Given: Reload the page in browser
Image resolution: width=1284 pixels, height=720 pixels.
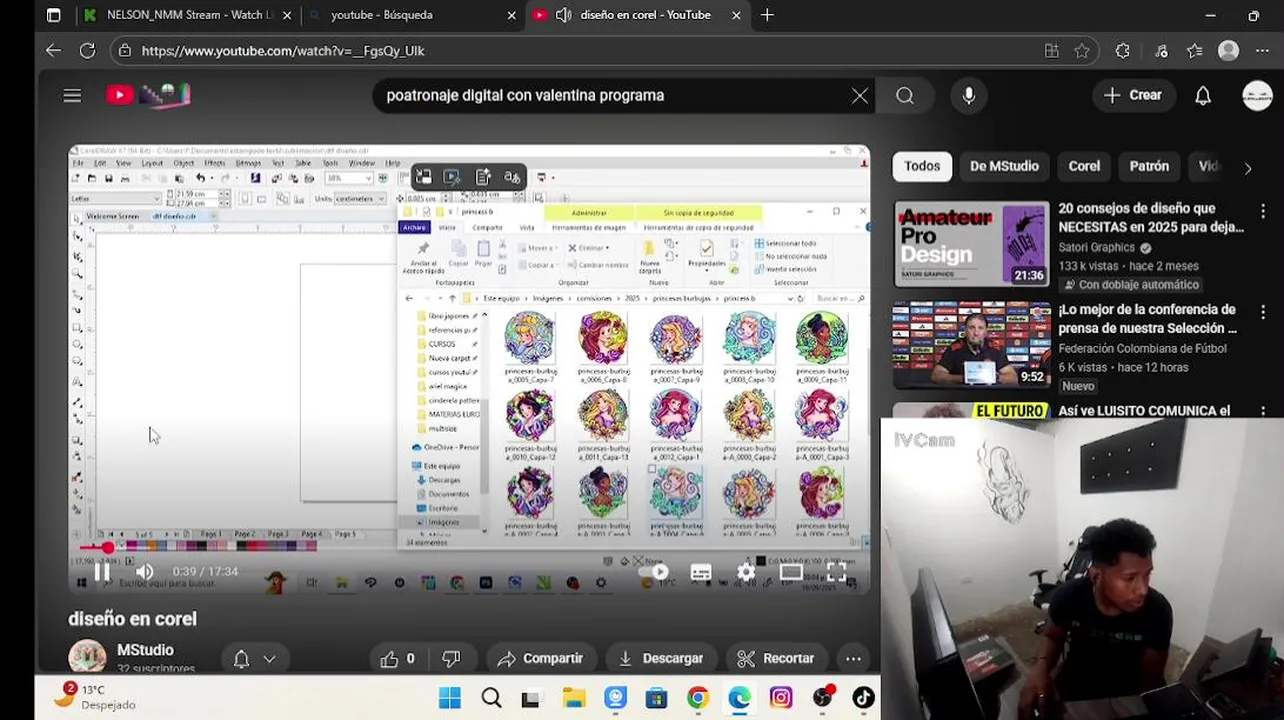Looking at the screenshot, I should tap(87, 51).
